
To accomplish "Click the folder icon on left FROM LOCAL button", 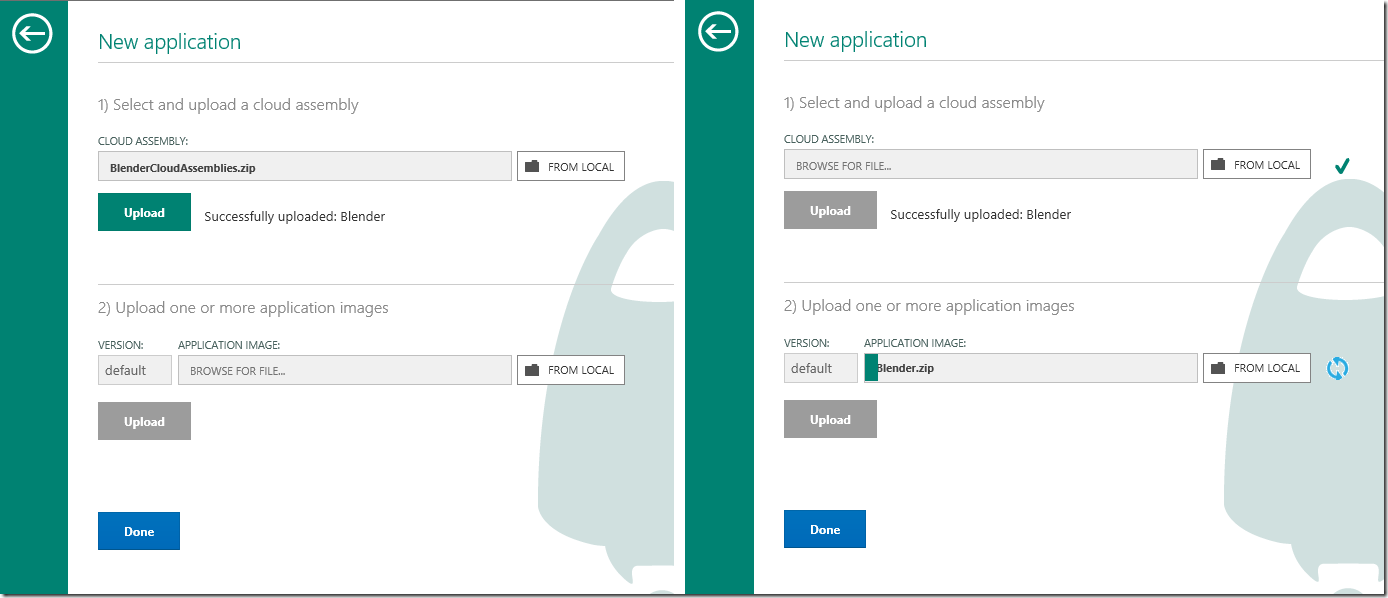I will pos(532,165).
